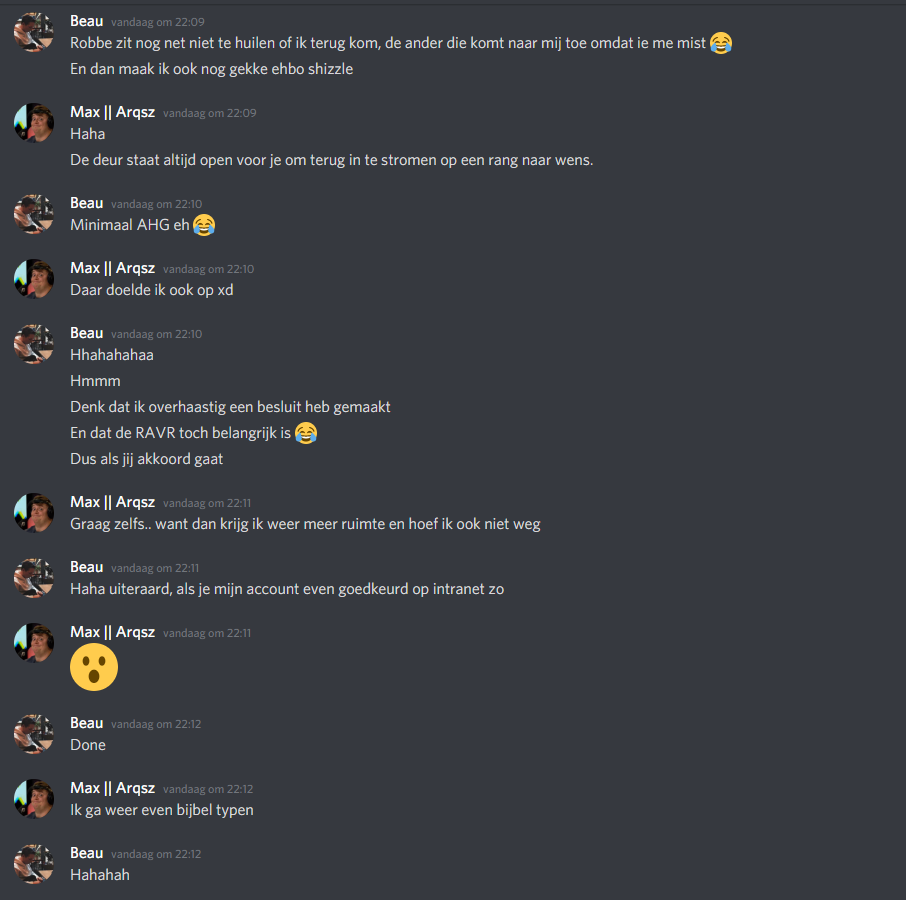Click Beau's avatar next to "Minimaal AHG eh"

click(x=33, y=213)
